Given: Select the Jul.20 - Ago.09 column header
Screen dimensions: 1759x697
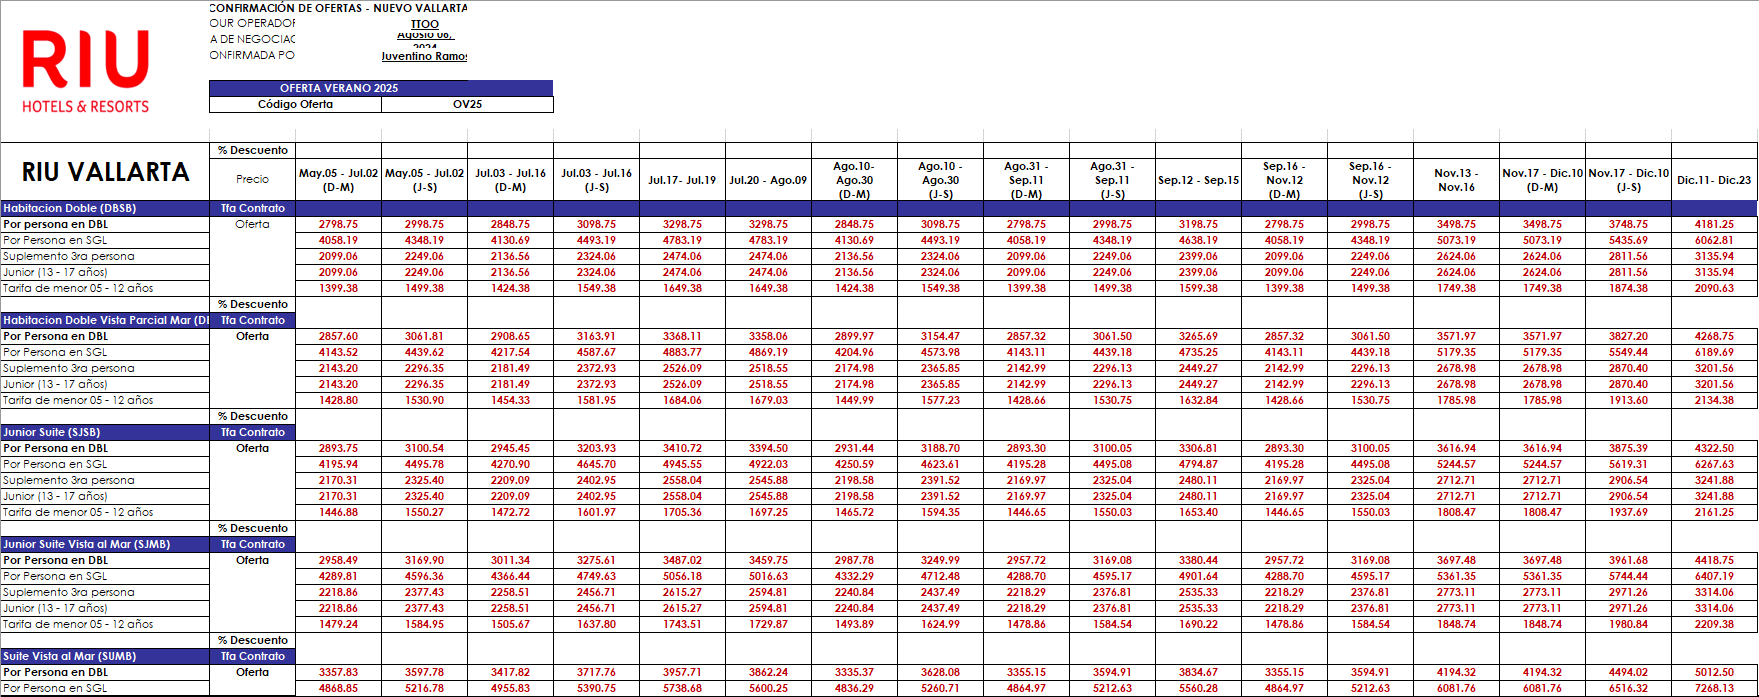Looking at the screenshot, I should click(x=768, y=180).
